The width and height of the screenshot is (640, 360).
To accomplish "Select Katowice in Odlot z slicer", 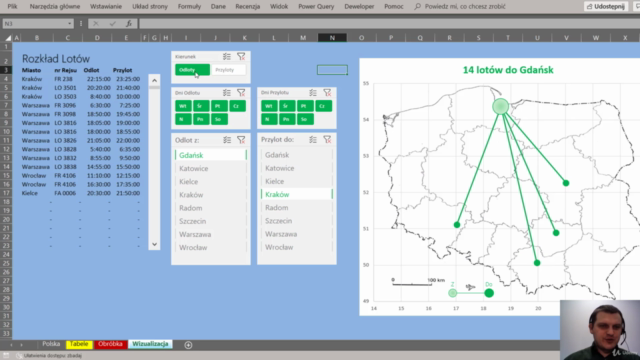I will point(211,169).
